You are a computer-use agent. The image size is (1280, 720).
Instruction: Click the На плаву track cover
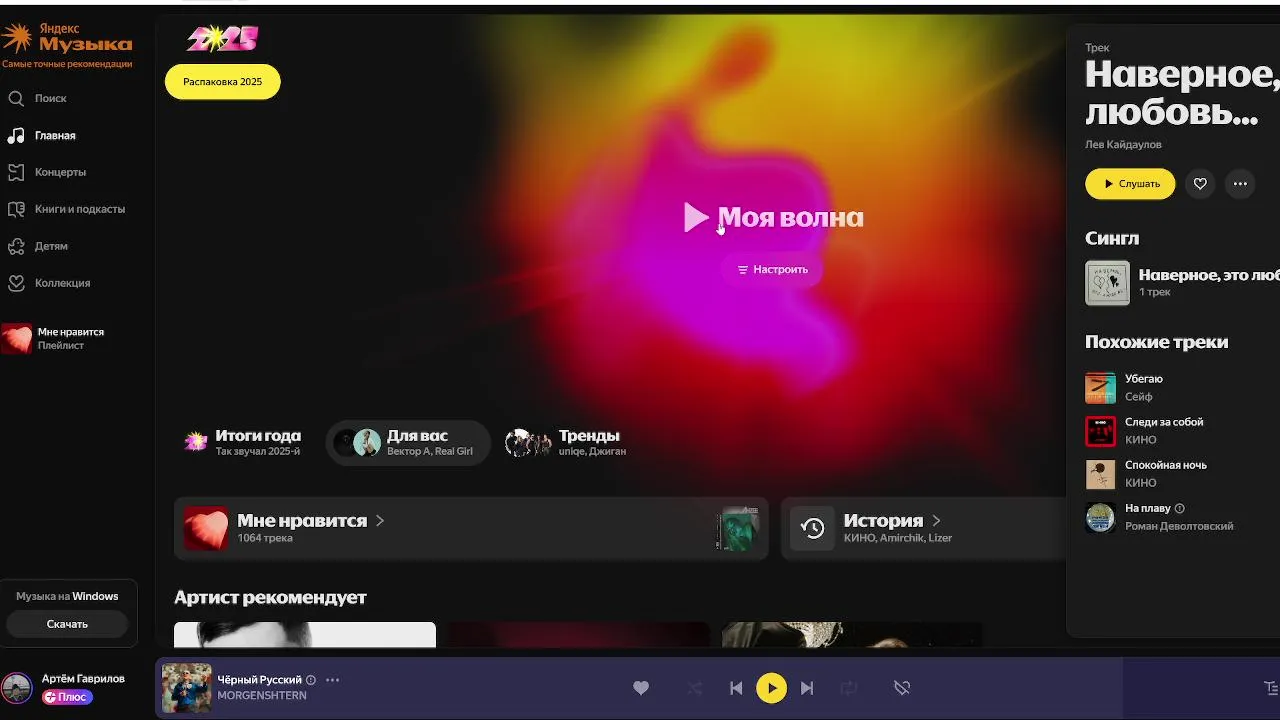[x=1100, y=517]
